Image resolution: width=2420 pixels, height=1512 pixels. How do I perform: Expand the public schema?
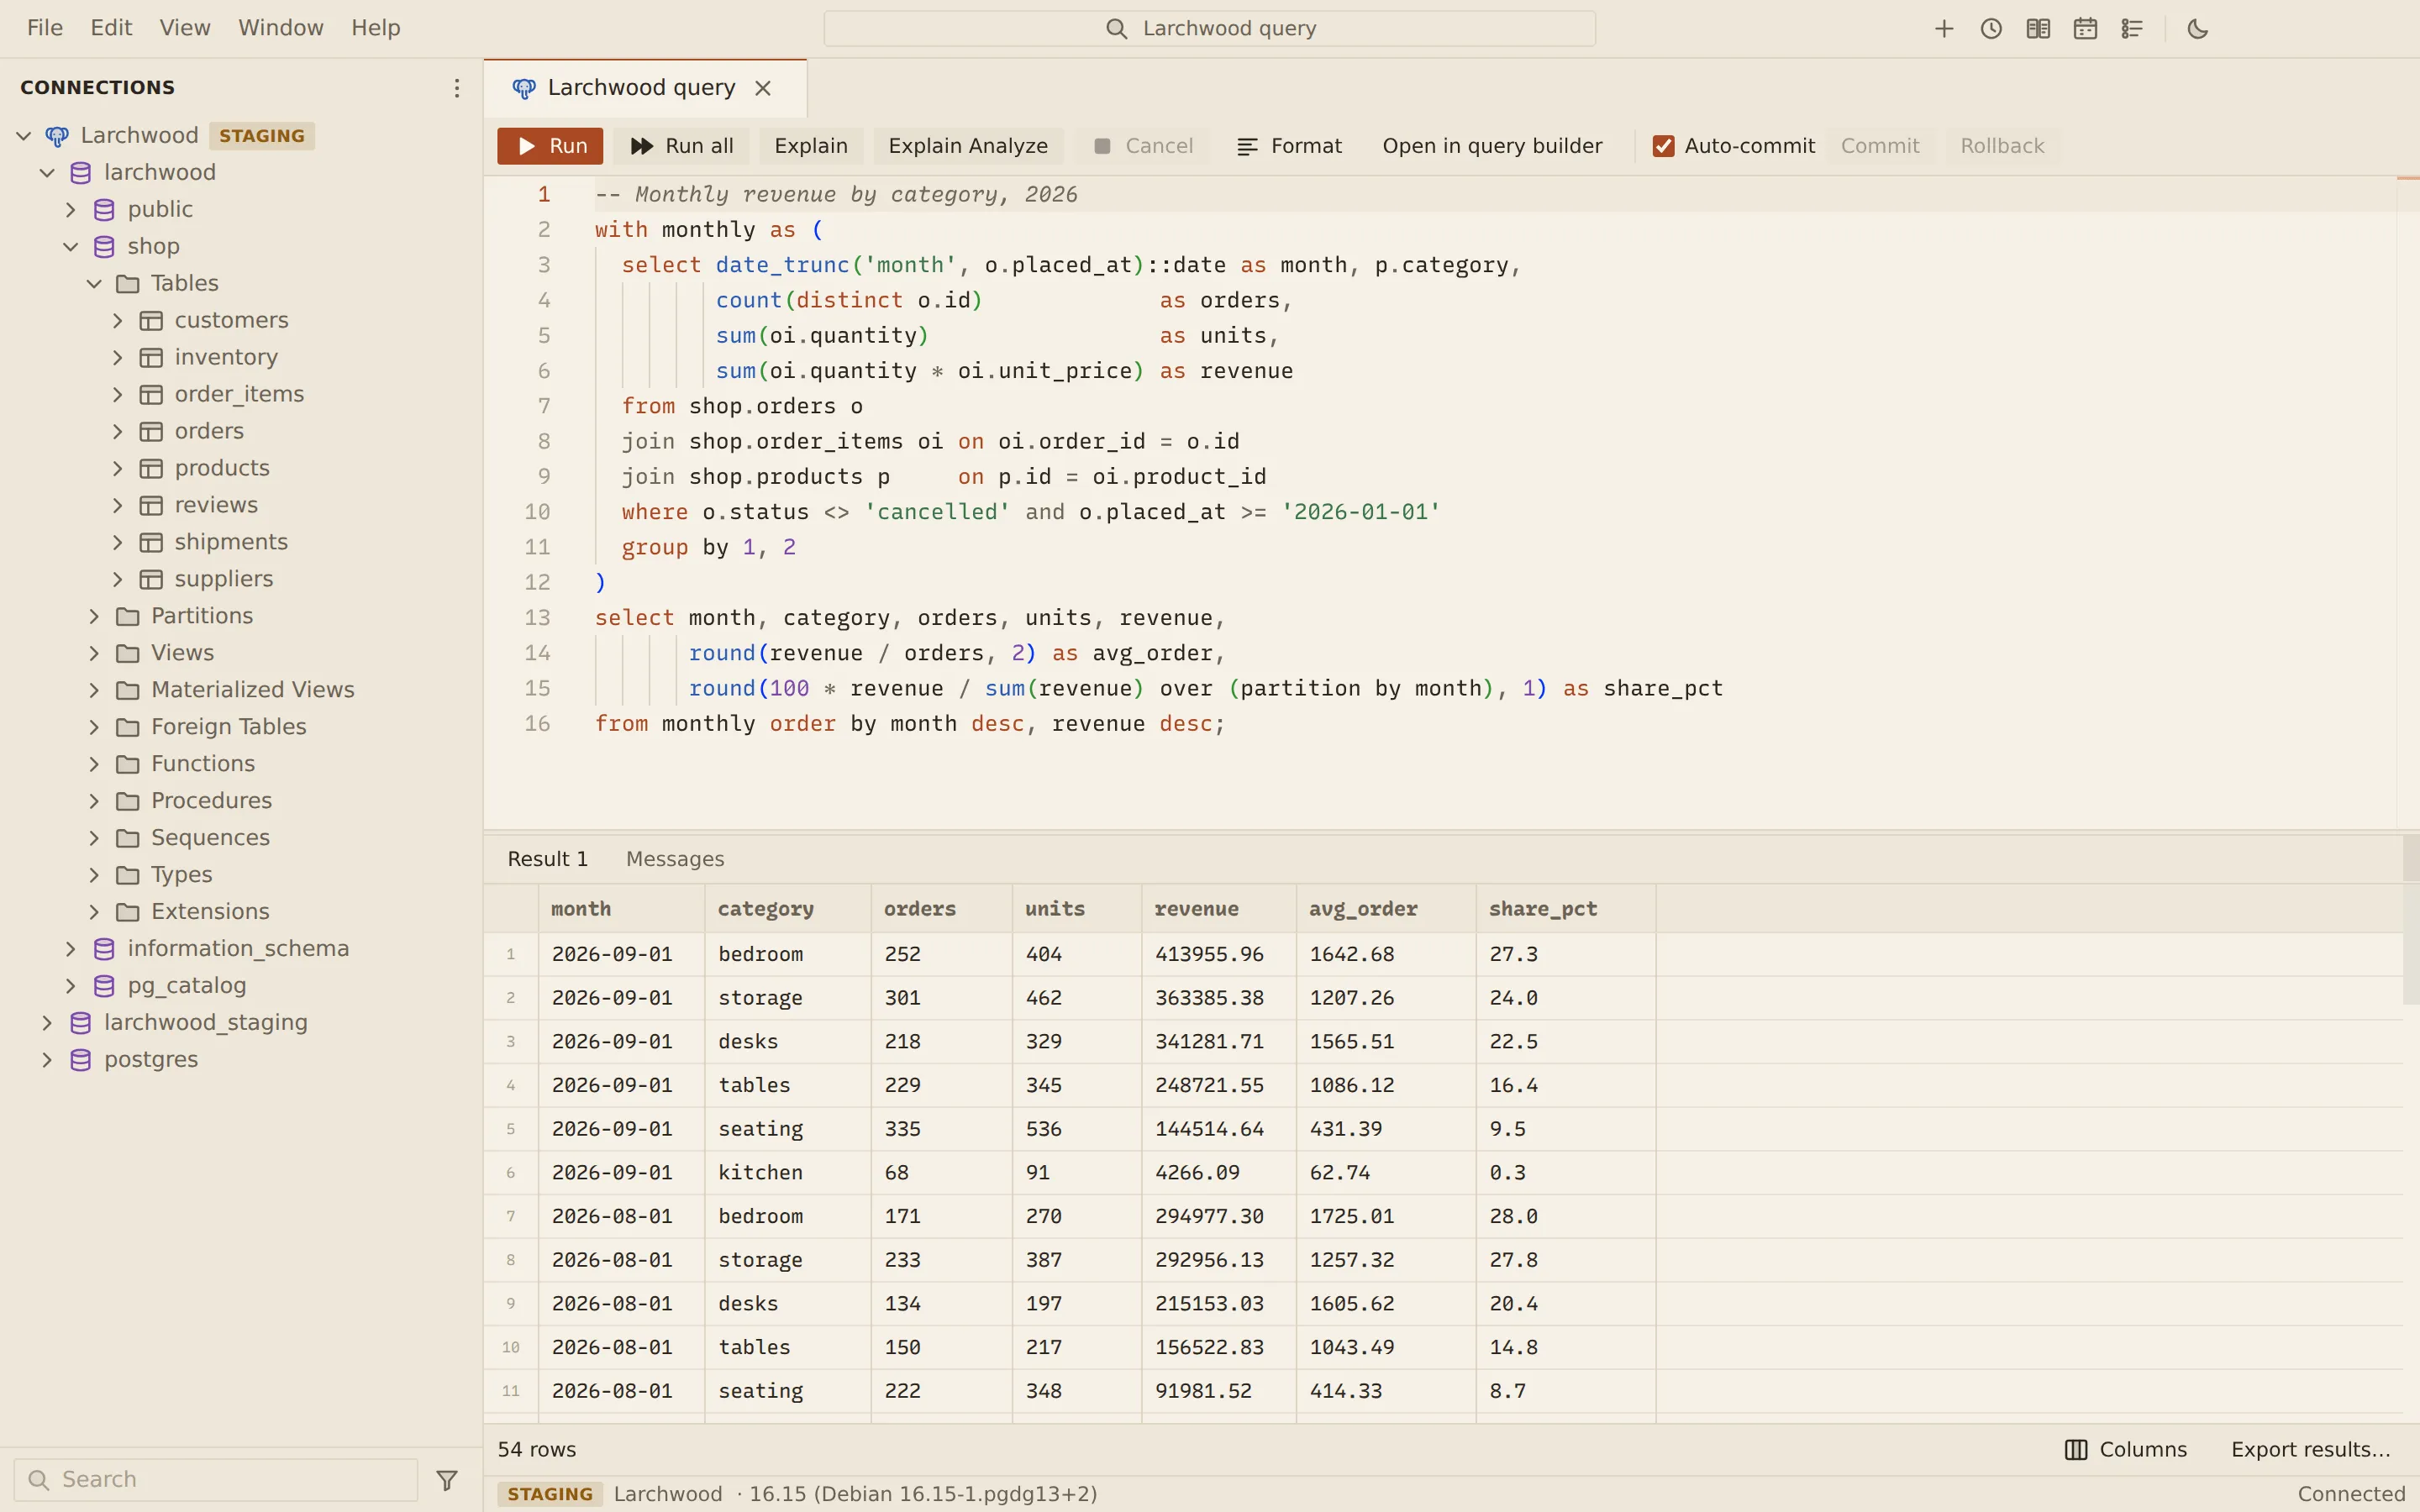tap(71, 210)
